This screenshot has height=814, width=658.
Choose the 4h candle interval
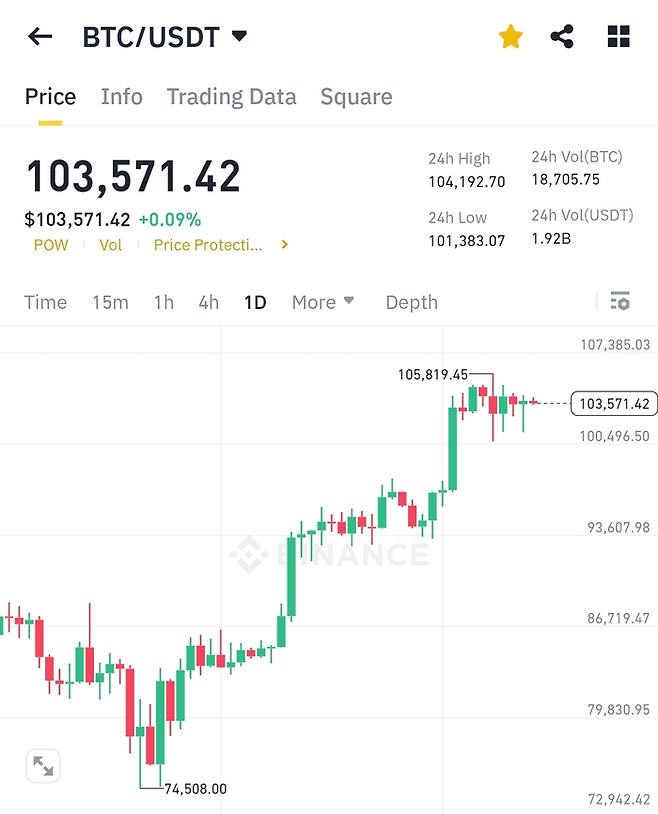pyautogui.click(x=208, y=302)
